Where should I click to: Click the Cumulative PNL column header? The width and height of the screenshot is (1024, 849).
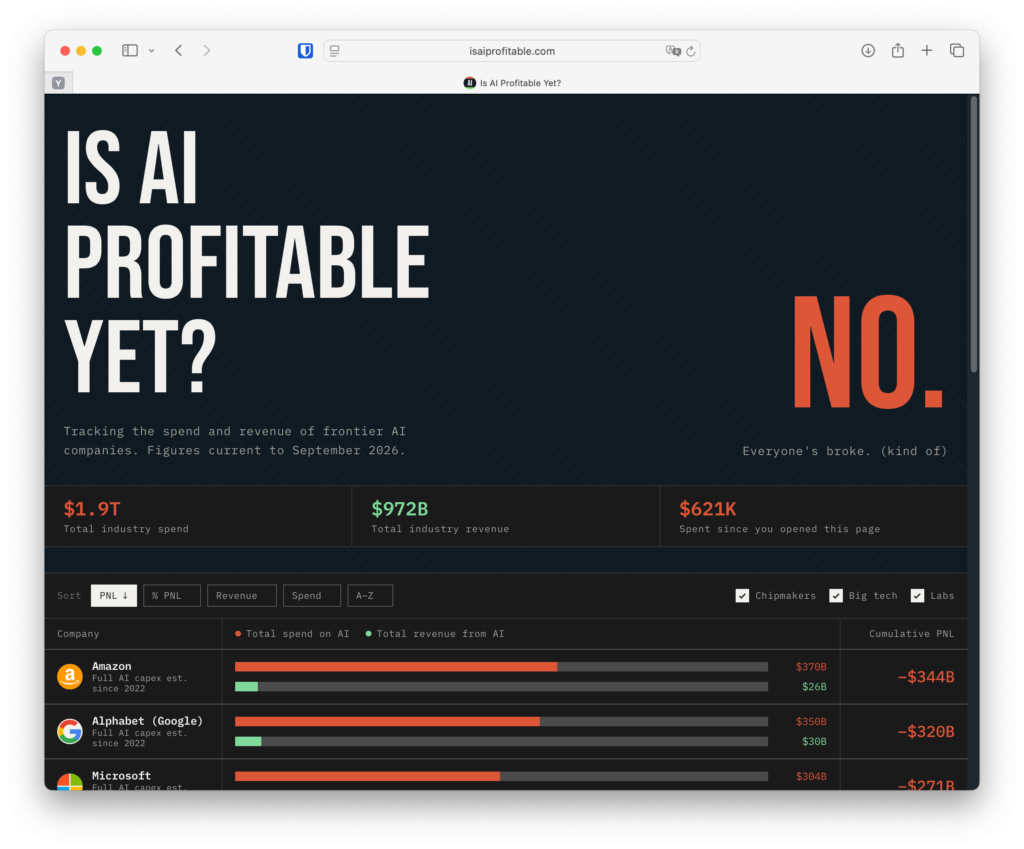(x=911, y=633)
